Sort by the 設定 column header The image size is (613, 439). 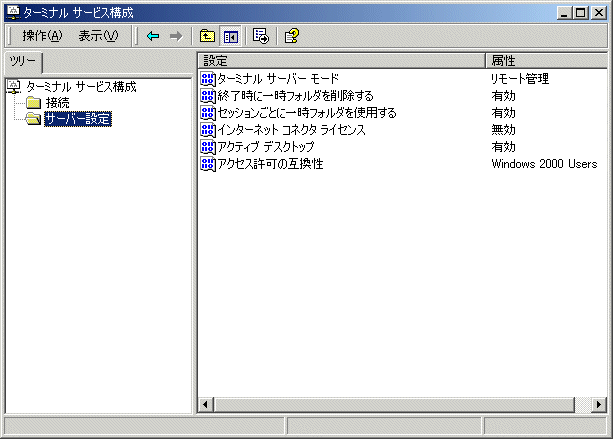point(341,61)
